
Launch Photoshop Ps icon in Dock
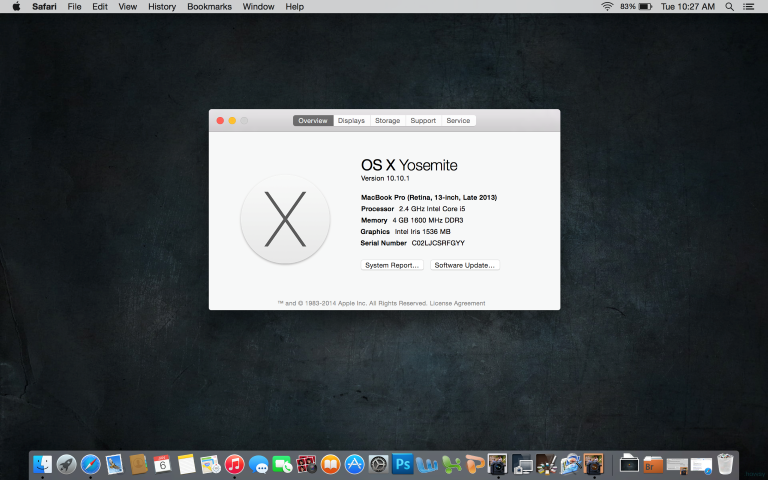tap(403, 464)
